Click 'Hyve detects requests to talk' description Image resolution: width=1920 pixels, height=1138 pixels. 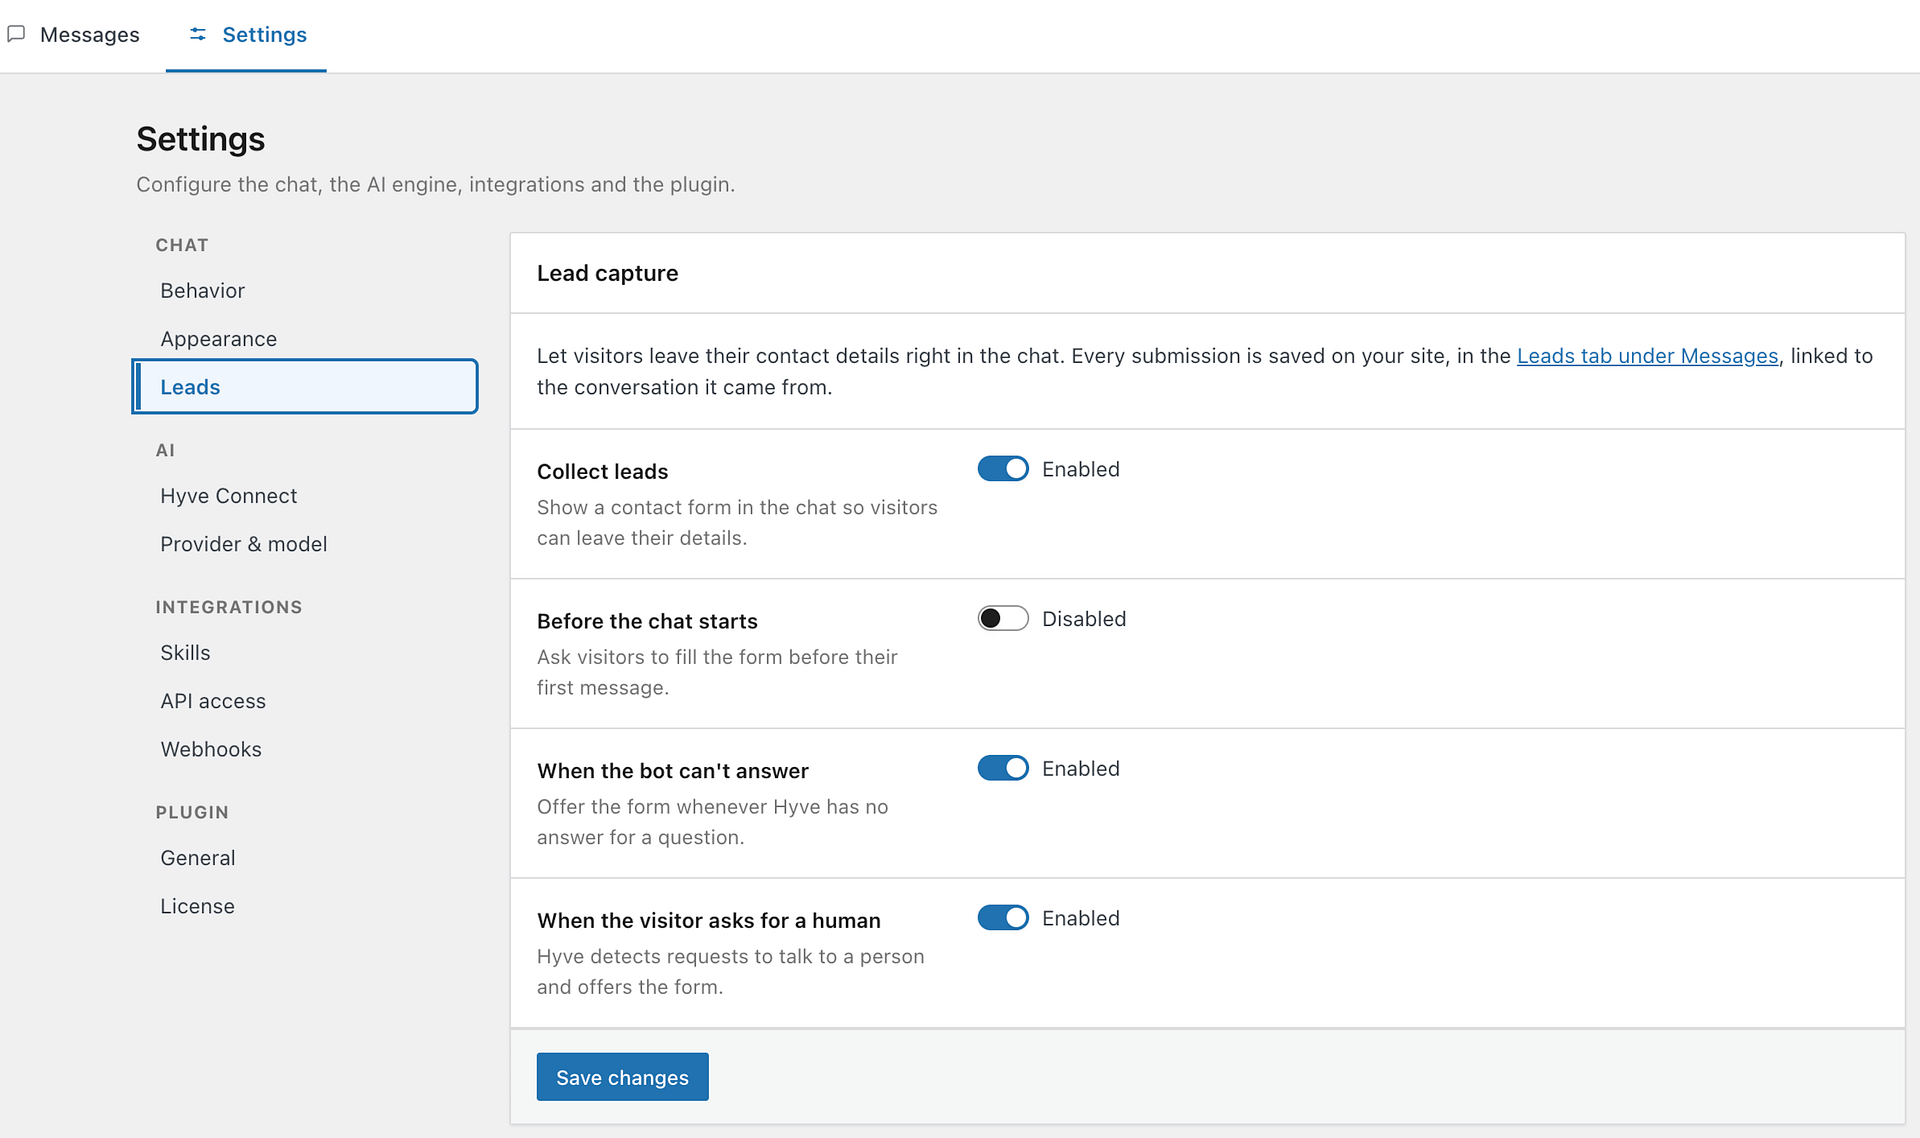pos(730,971)
